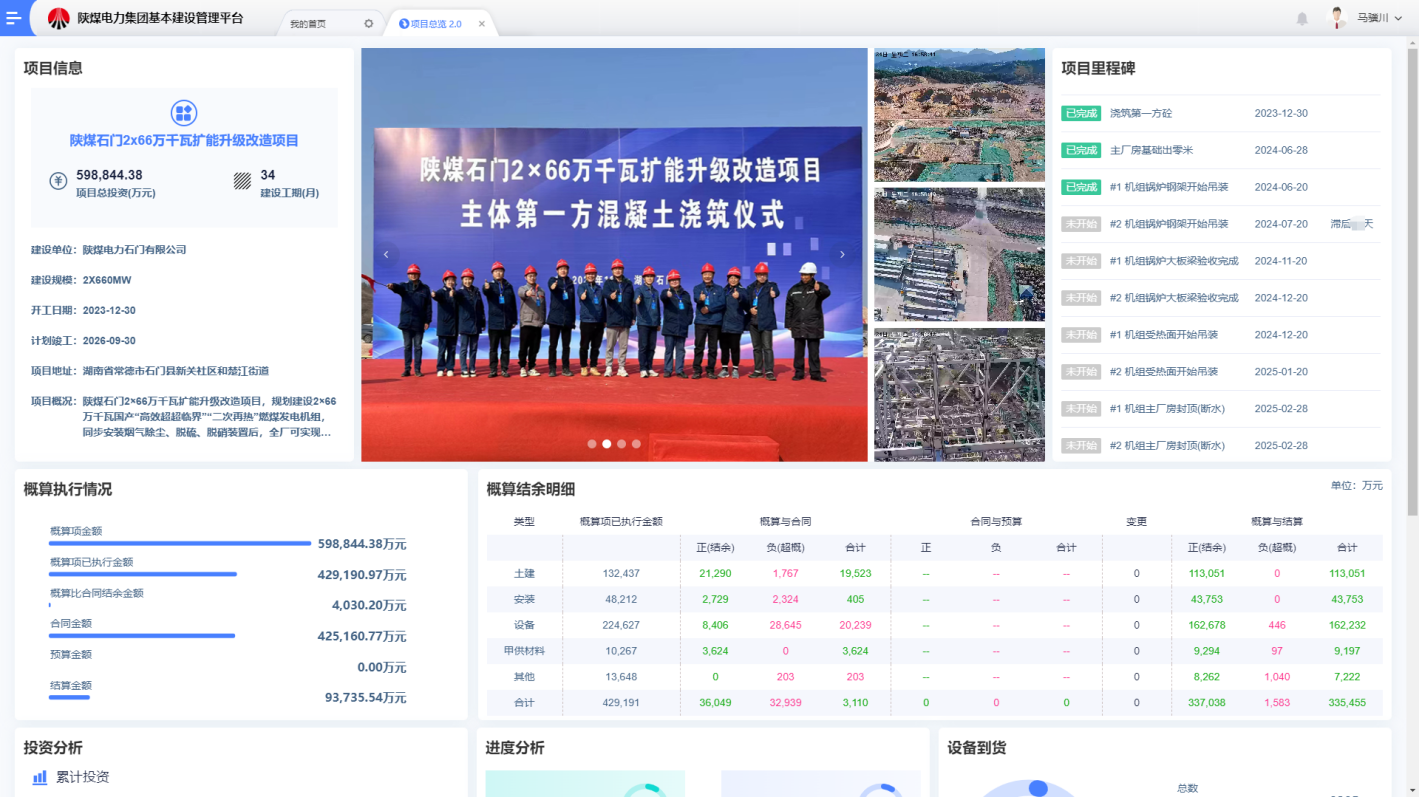
Task: Select milestone #2 机组受热面开始吊装
Action: [x=1164, y=371]
